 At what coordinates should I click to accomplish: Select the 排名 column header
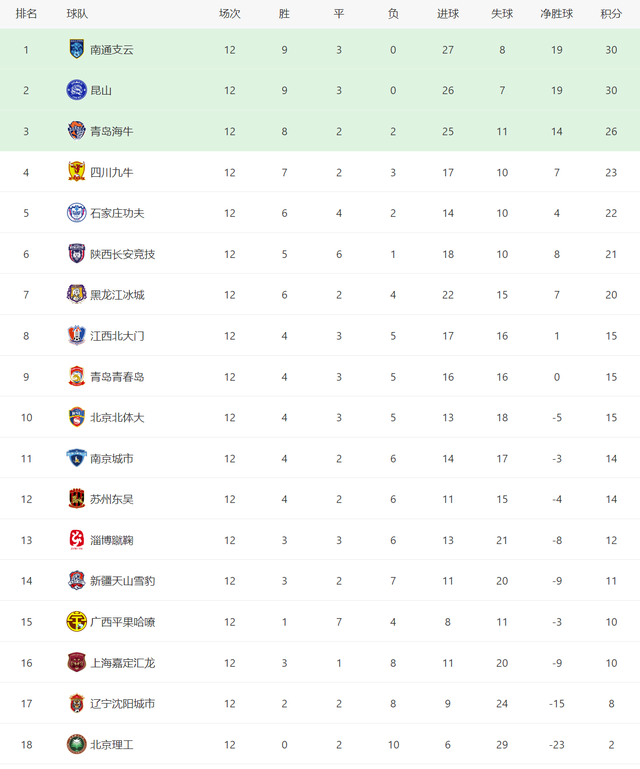pyautogui.click(x=26, y=14)
